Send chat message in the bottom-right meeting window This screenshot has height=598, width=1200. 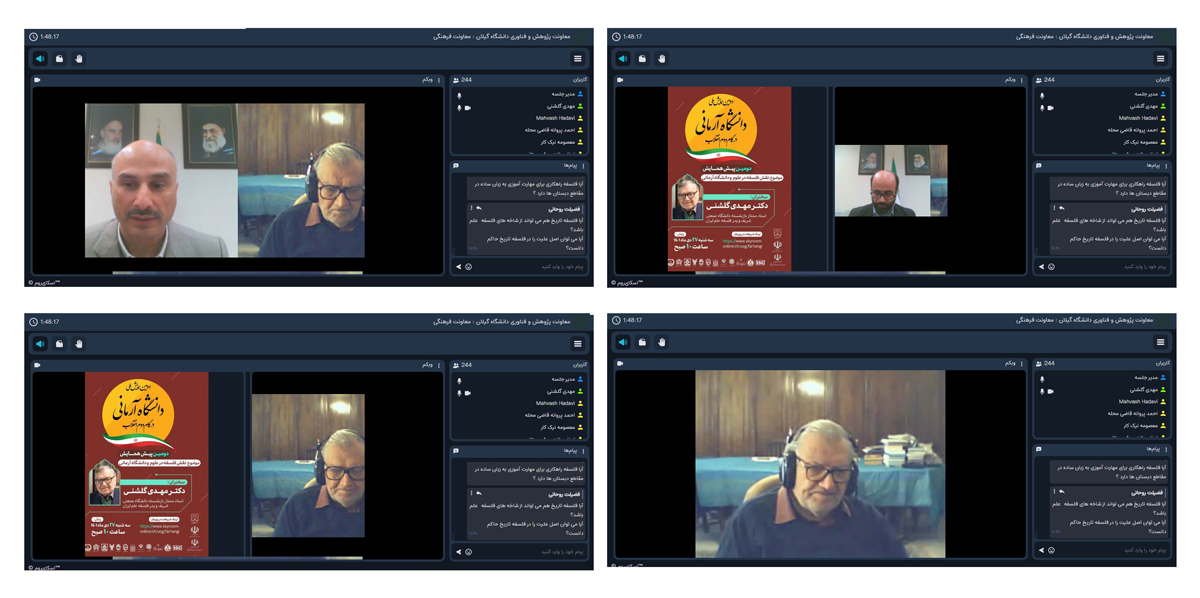pyautogui.click(x=1041, y=550)
